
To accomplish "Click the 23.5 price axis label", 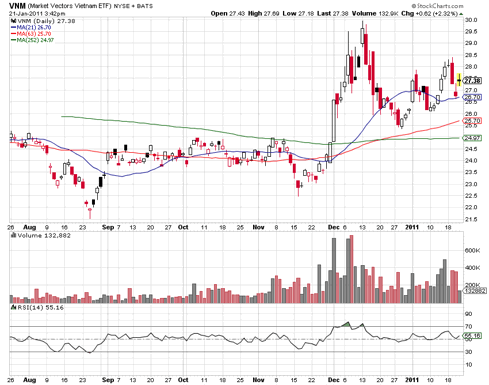I will (x=471, y=172).
